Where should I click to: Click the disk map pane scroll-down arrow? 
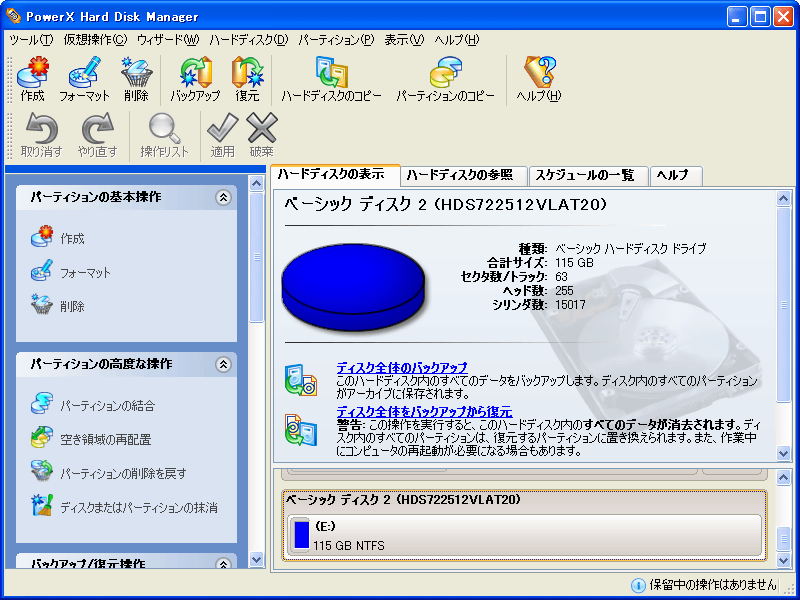pos(783,560)
